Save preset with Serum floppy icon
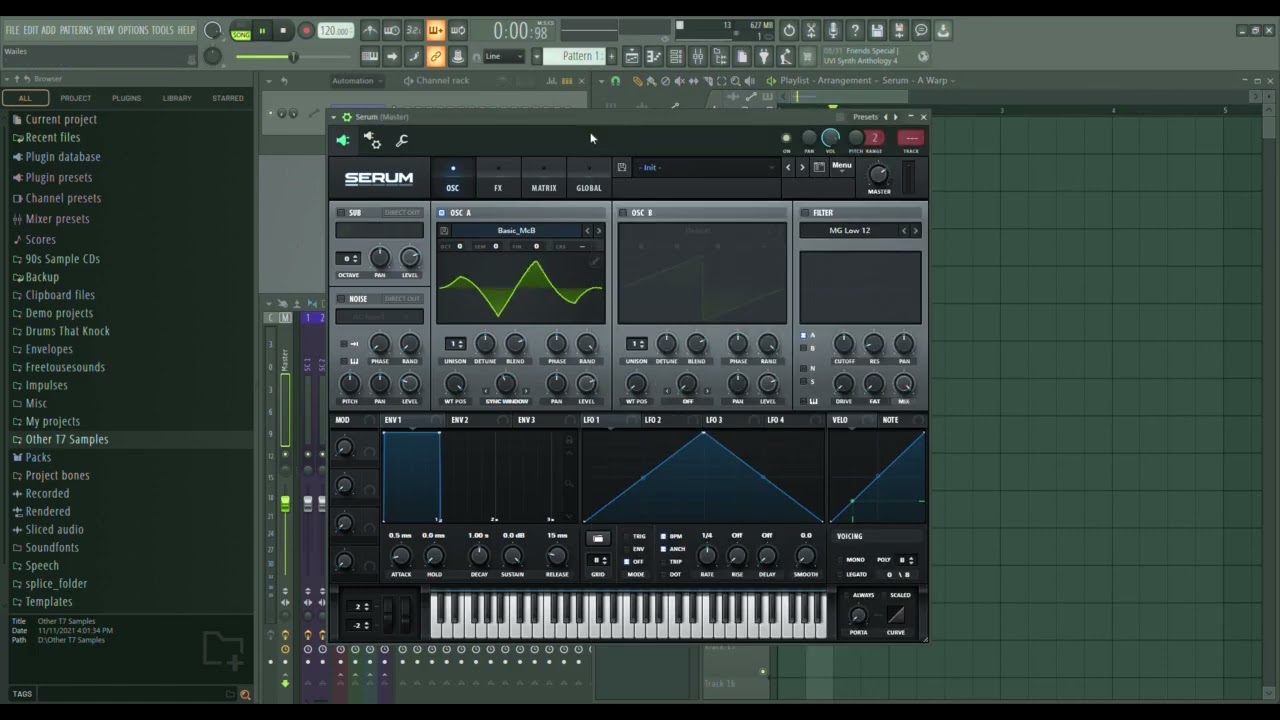 pos(622,168)
